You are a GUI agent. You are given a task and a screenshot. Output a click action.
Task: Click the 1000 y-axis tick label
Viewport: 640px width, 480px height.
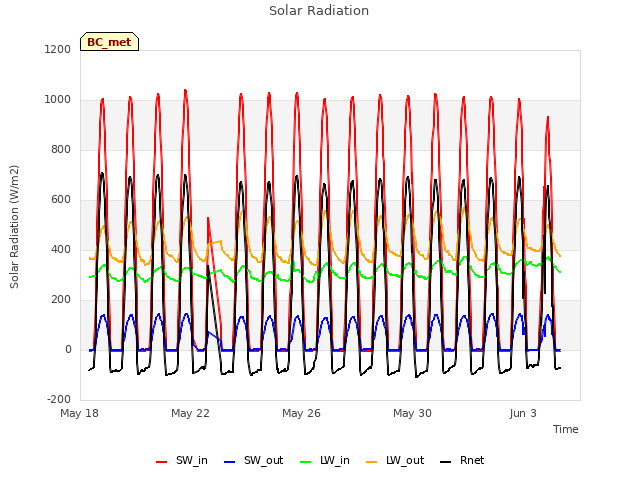tap(58, 100)
